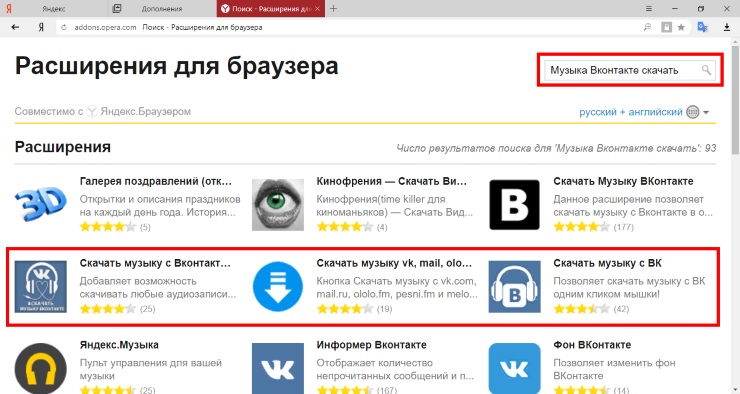Click the 'Совместимо с Яндекс.Браузером' text
The height and width of the screenshot is (394, 740).
102,112
